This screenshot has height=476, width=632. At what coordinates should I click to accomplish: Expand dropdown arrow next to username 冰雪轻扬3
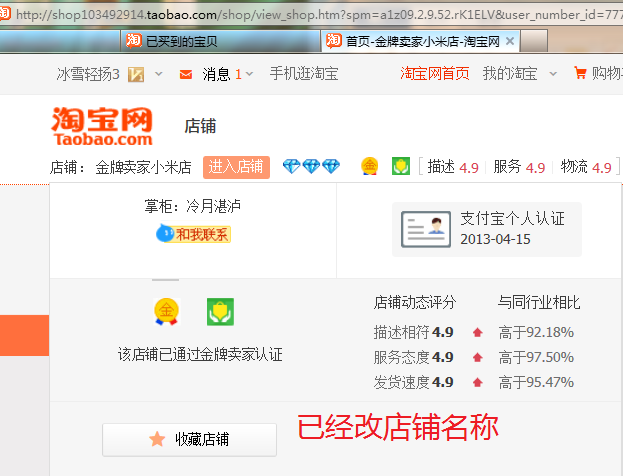(x=159, y=74)
